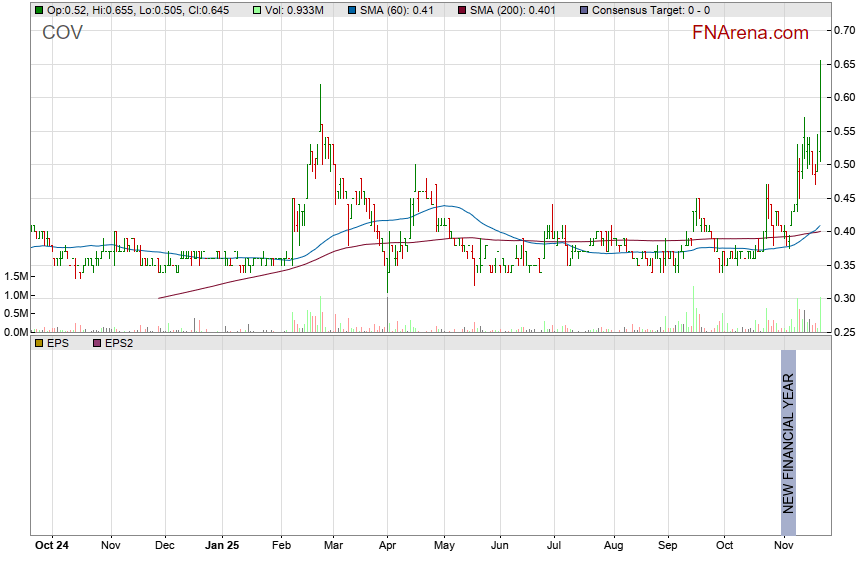Open the FNArena.com watermark link
The height and width of the screenshot is (566, 859).
[x=750, y=33]
